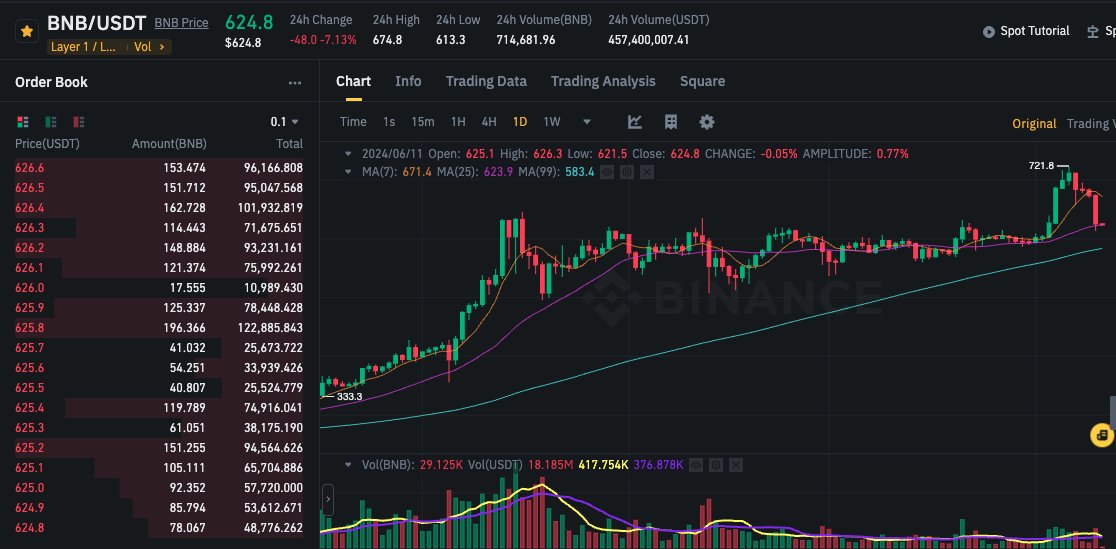Select the 1H interval
Viewport: 1116px width, 549px height.
[458, 122]
